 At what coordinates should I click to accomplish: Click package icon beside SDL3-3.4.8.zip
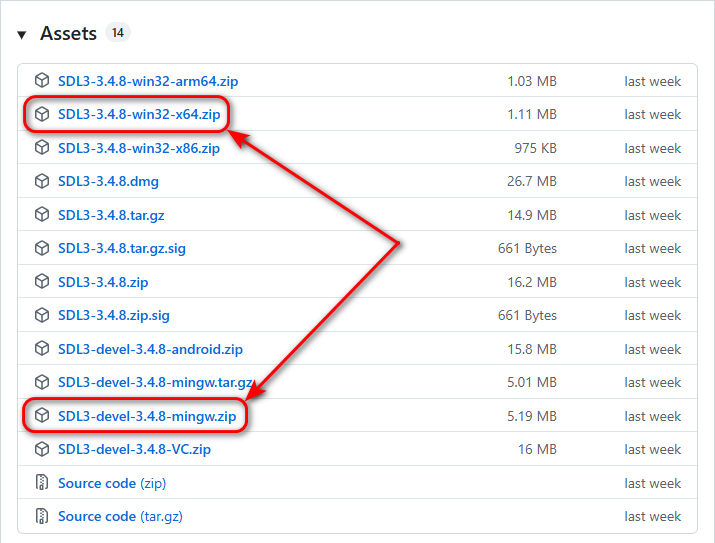point(42,281)
